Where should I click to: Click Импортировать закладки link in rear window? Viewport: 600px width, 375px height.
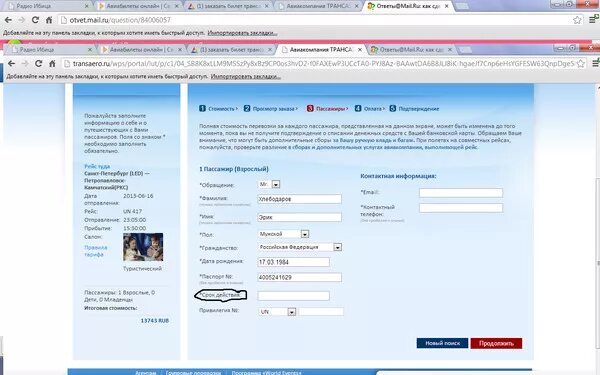click(x=243, y=33)
